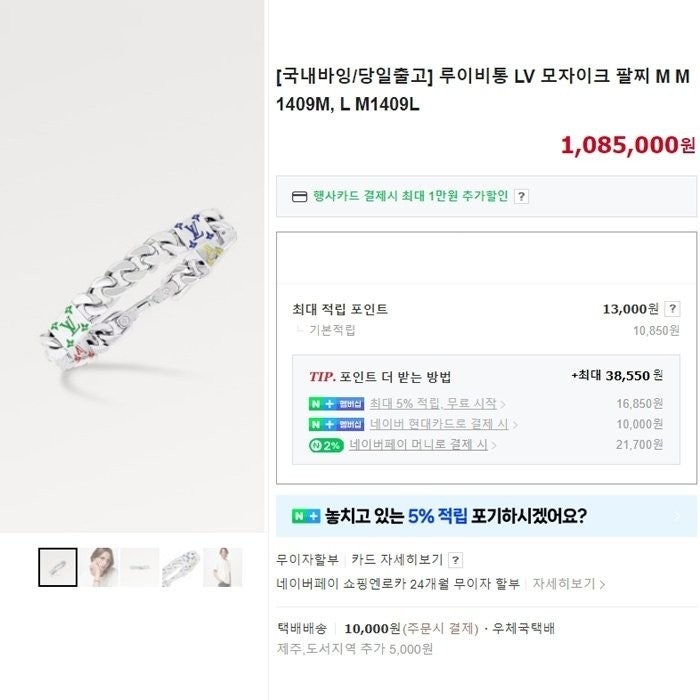The width and height of the screenshot is (700, 700).
Task: Click chevron after 네이버페이 머니로 결제 시
Action: coord(493,446)
